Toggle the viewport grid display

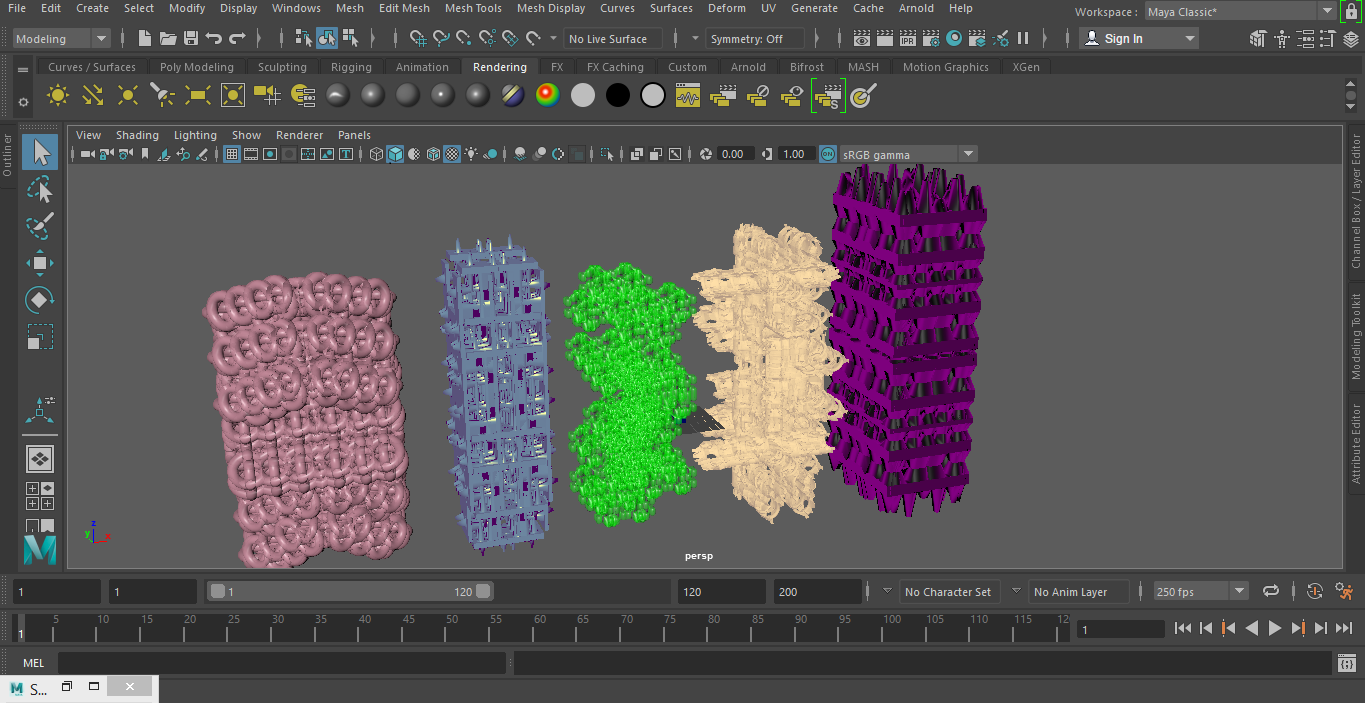pyautogui.click(x=232, y=154)
